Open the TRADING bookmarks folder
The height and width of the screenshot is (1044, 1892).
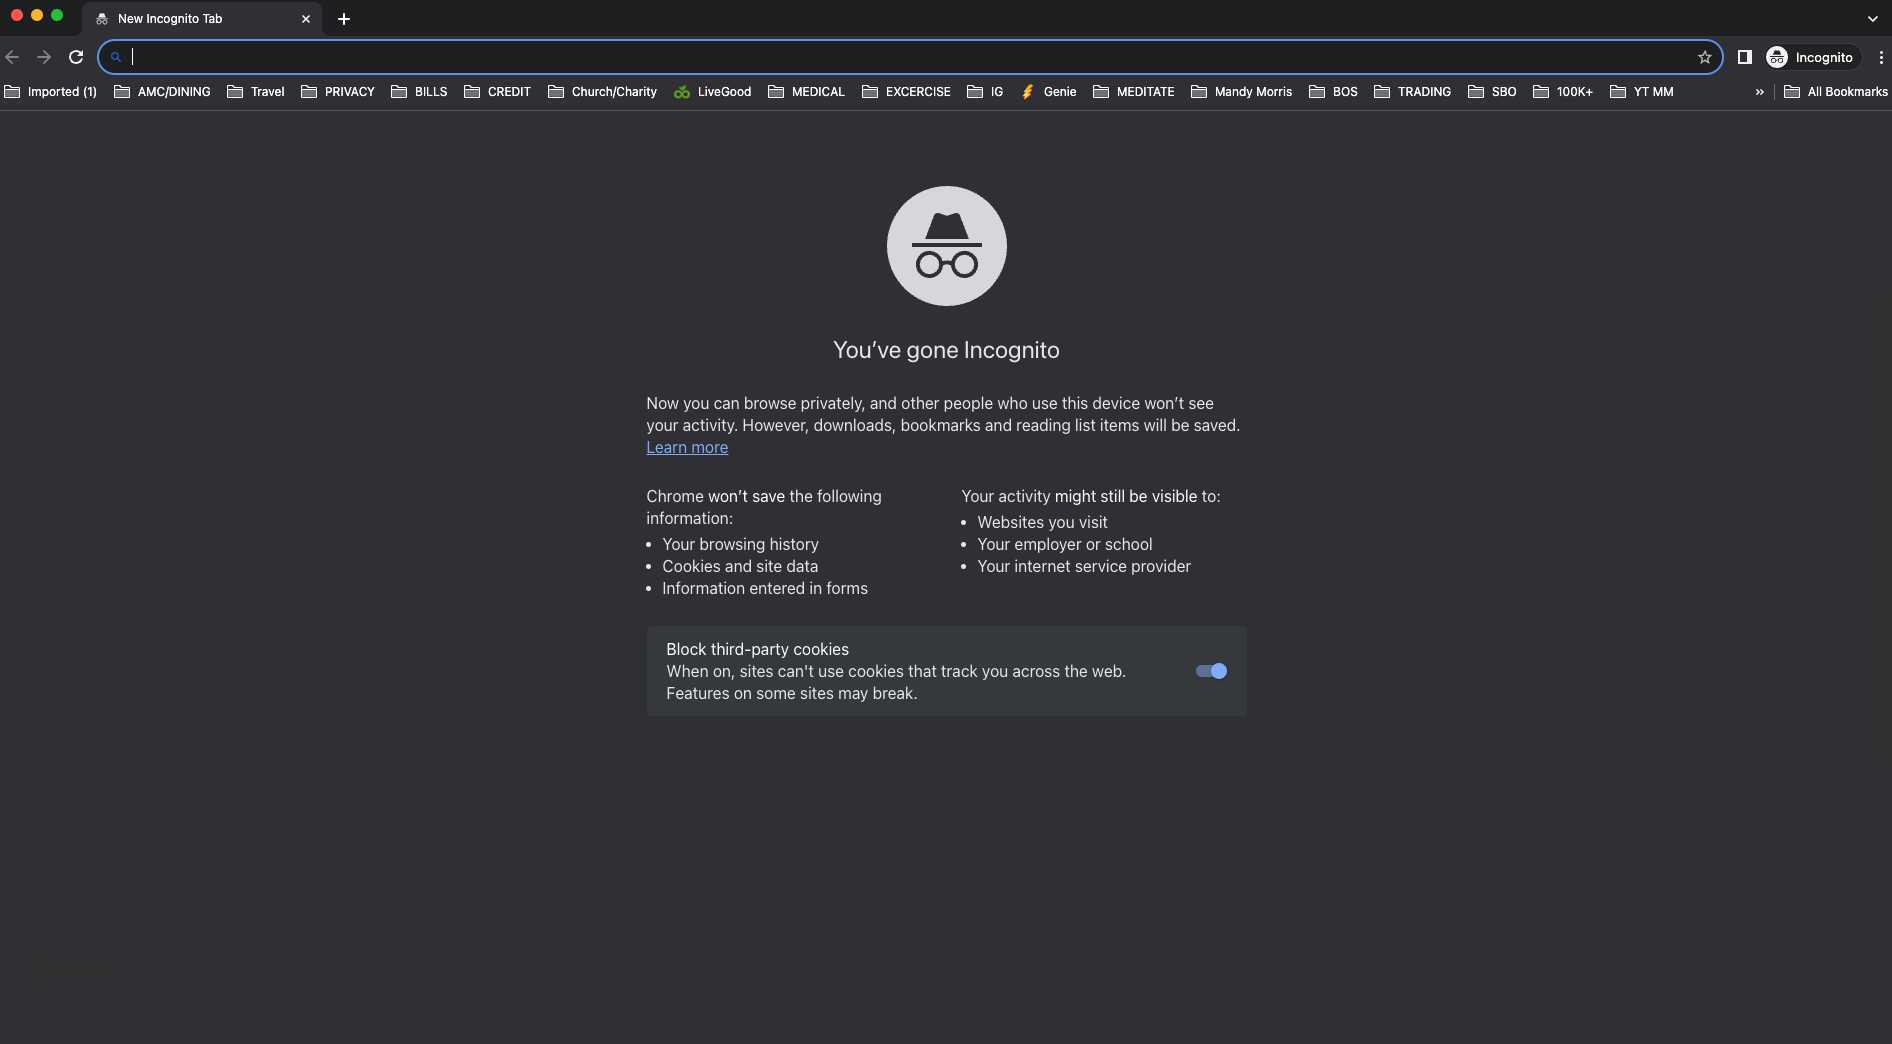click(1413, 92)
